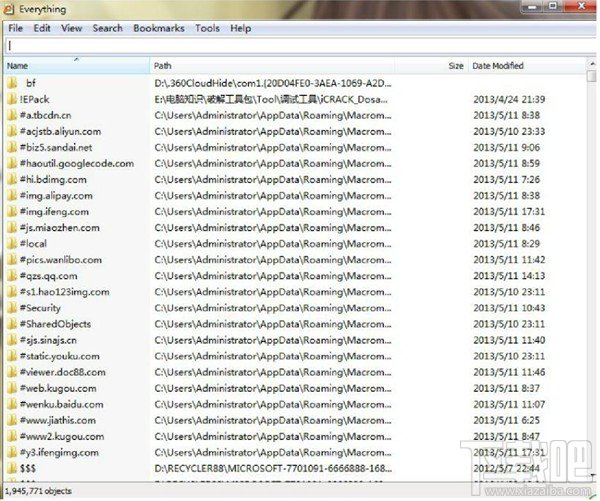This screenshot has width=600, height=501.
Task: Click the Everything app icon in title bar
Action: point(9,9)
